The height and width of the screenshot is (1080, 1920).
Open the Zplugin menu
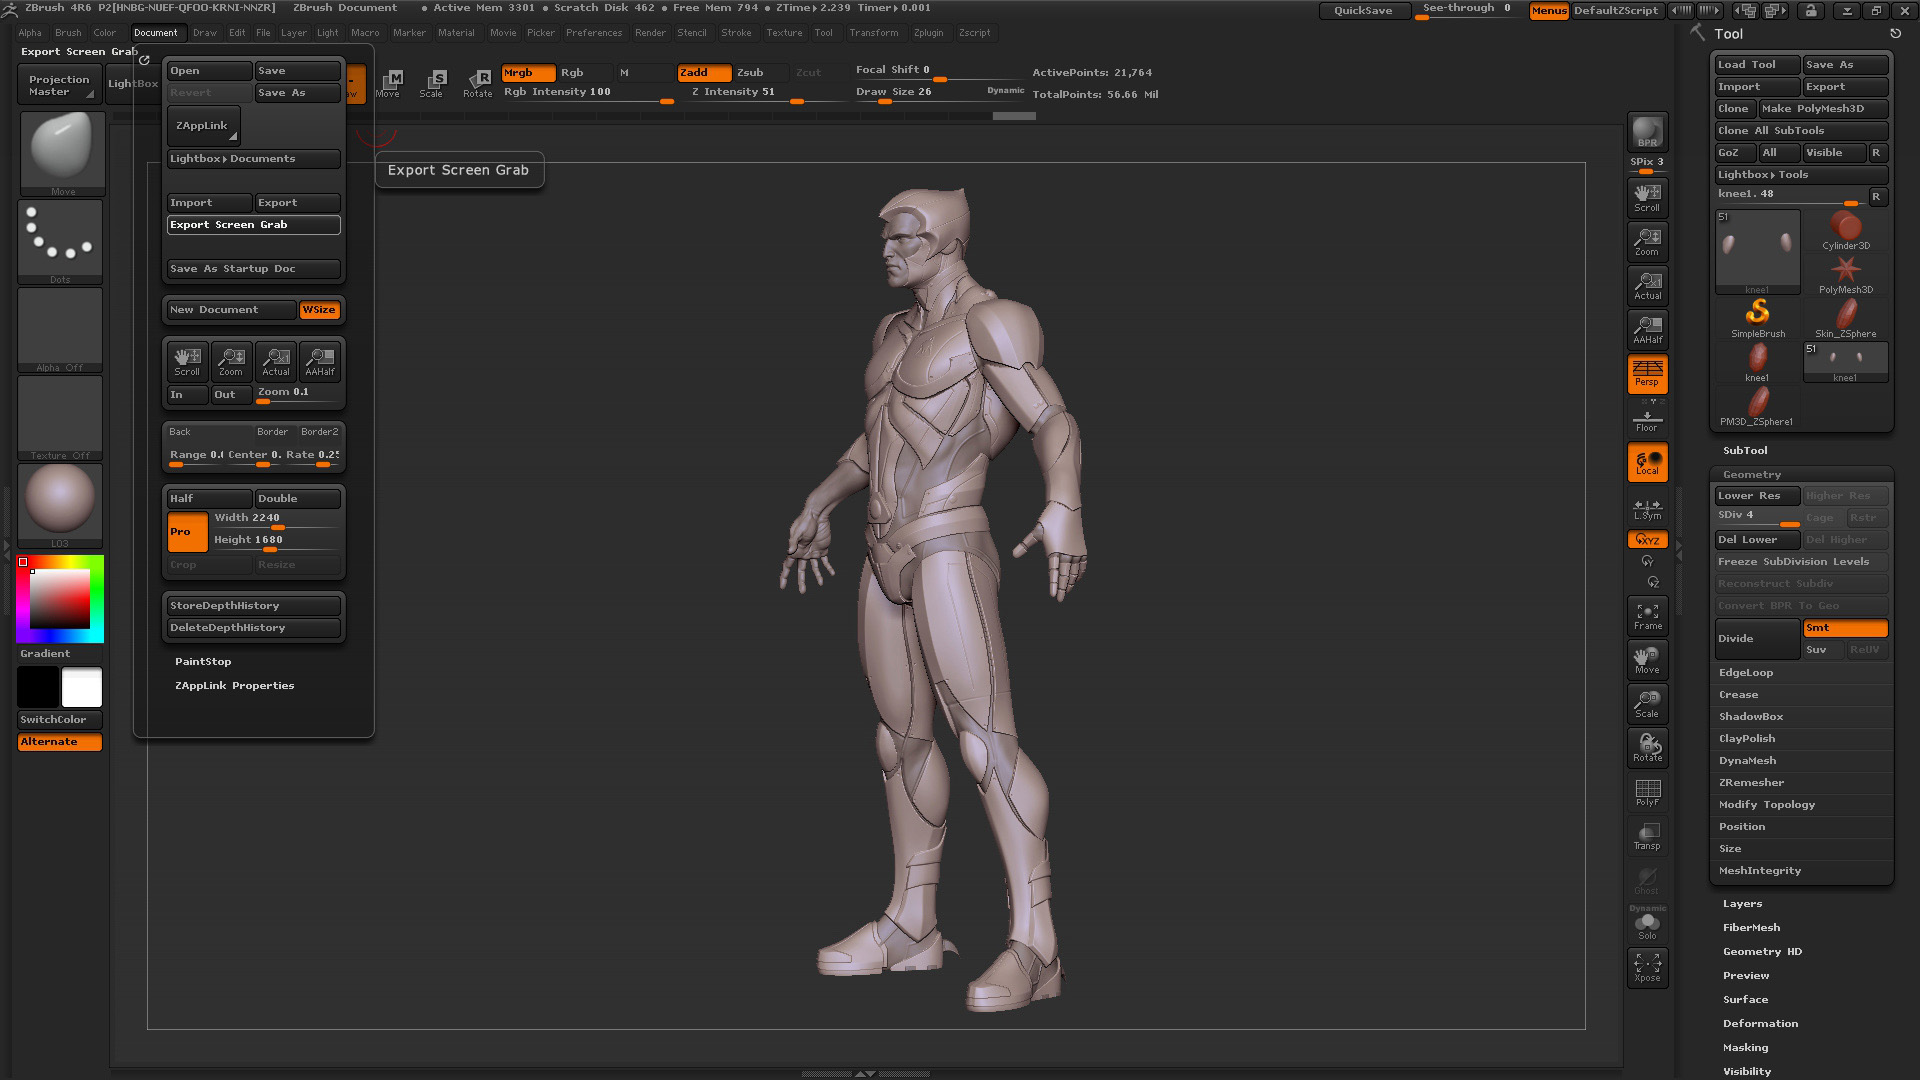pos(928,33)
